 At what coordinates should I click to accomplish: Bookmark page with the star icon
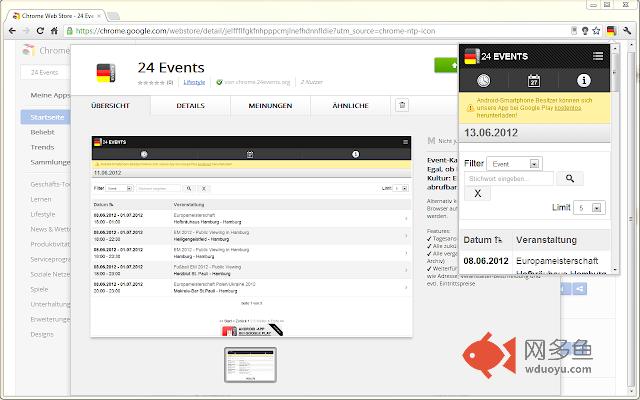(596, 31)
